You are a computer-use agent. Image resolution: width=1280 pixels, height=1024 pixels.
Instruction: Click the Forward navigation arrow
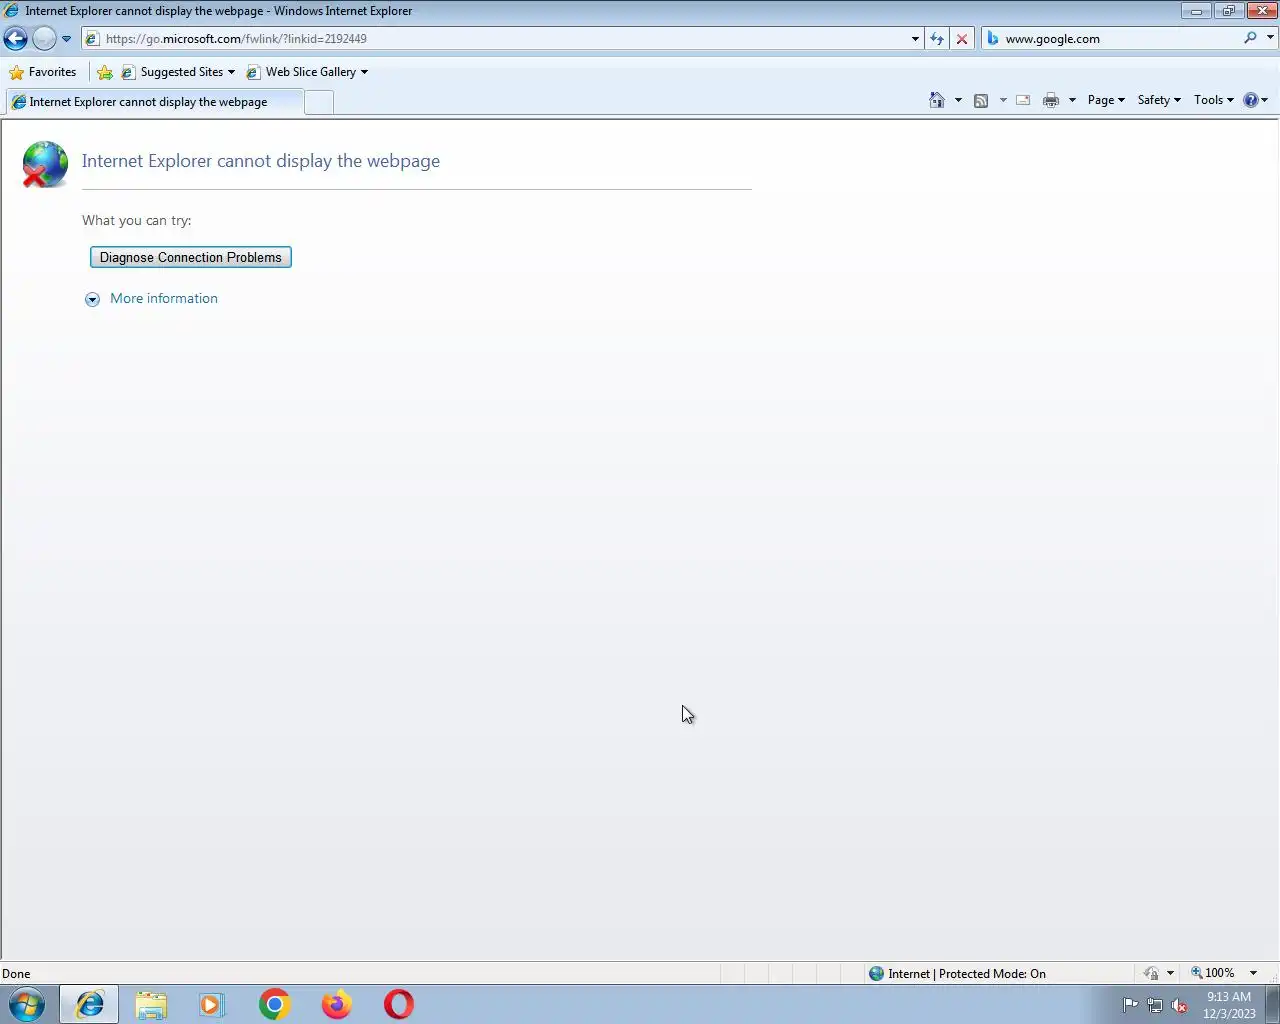pyautogui.click(x=44, y=39)
